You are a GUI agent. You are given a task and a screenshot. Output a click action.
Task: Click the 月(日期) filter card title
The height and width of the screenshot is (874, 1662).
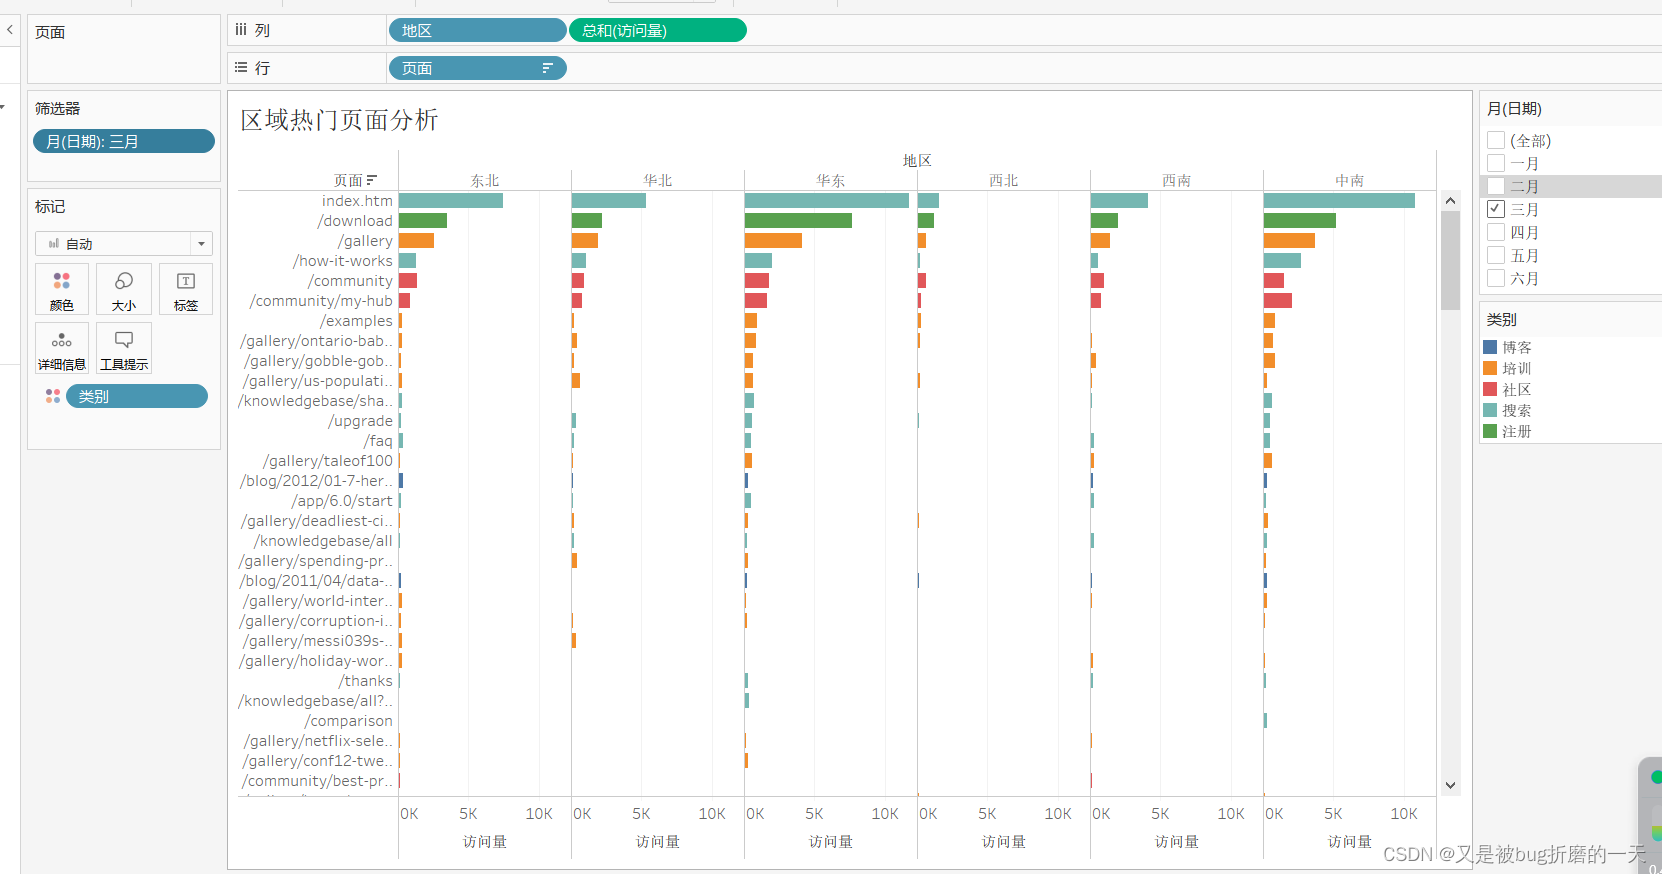1514,108
